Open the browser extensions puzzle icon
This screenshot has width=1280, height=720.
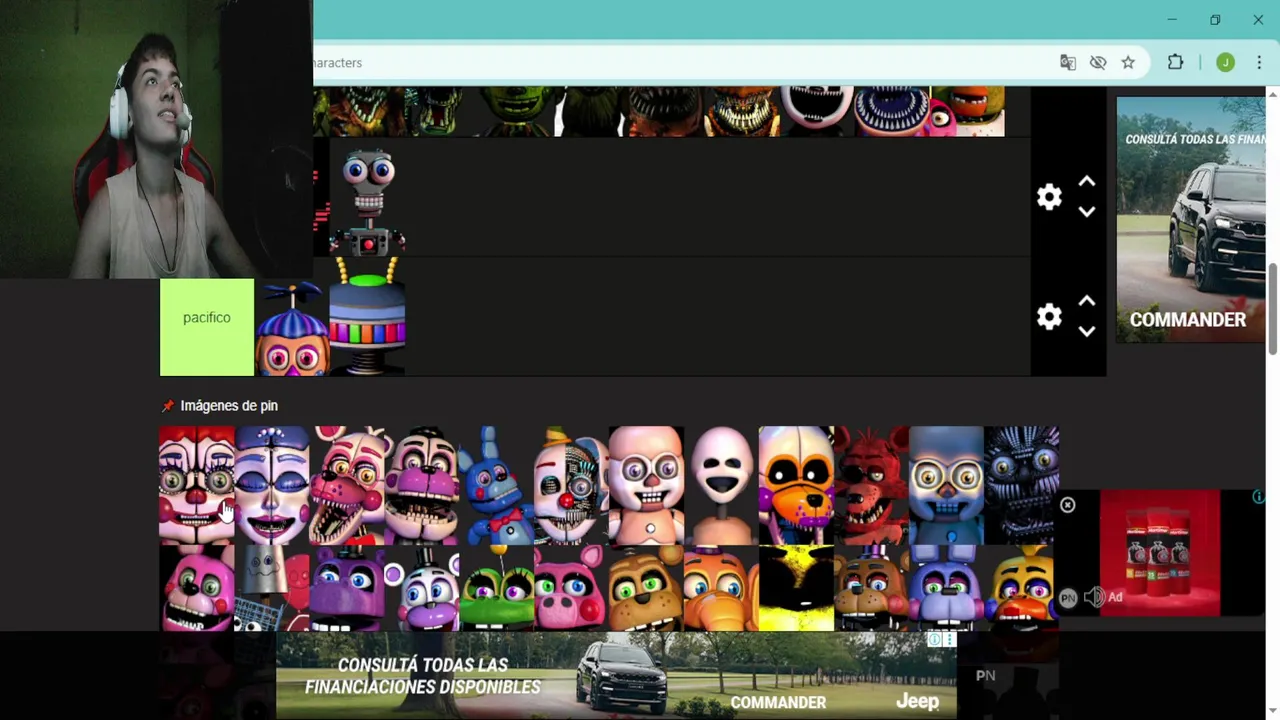[x=1175, y=63]
